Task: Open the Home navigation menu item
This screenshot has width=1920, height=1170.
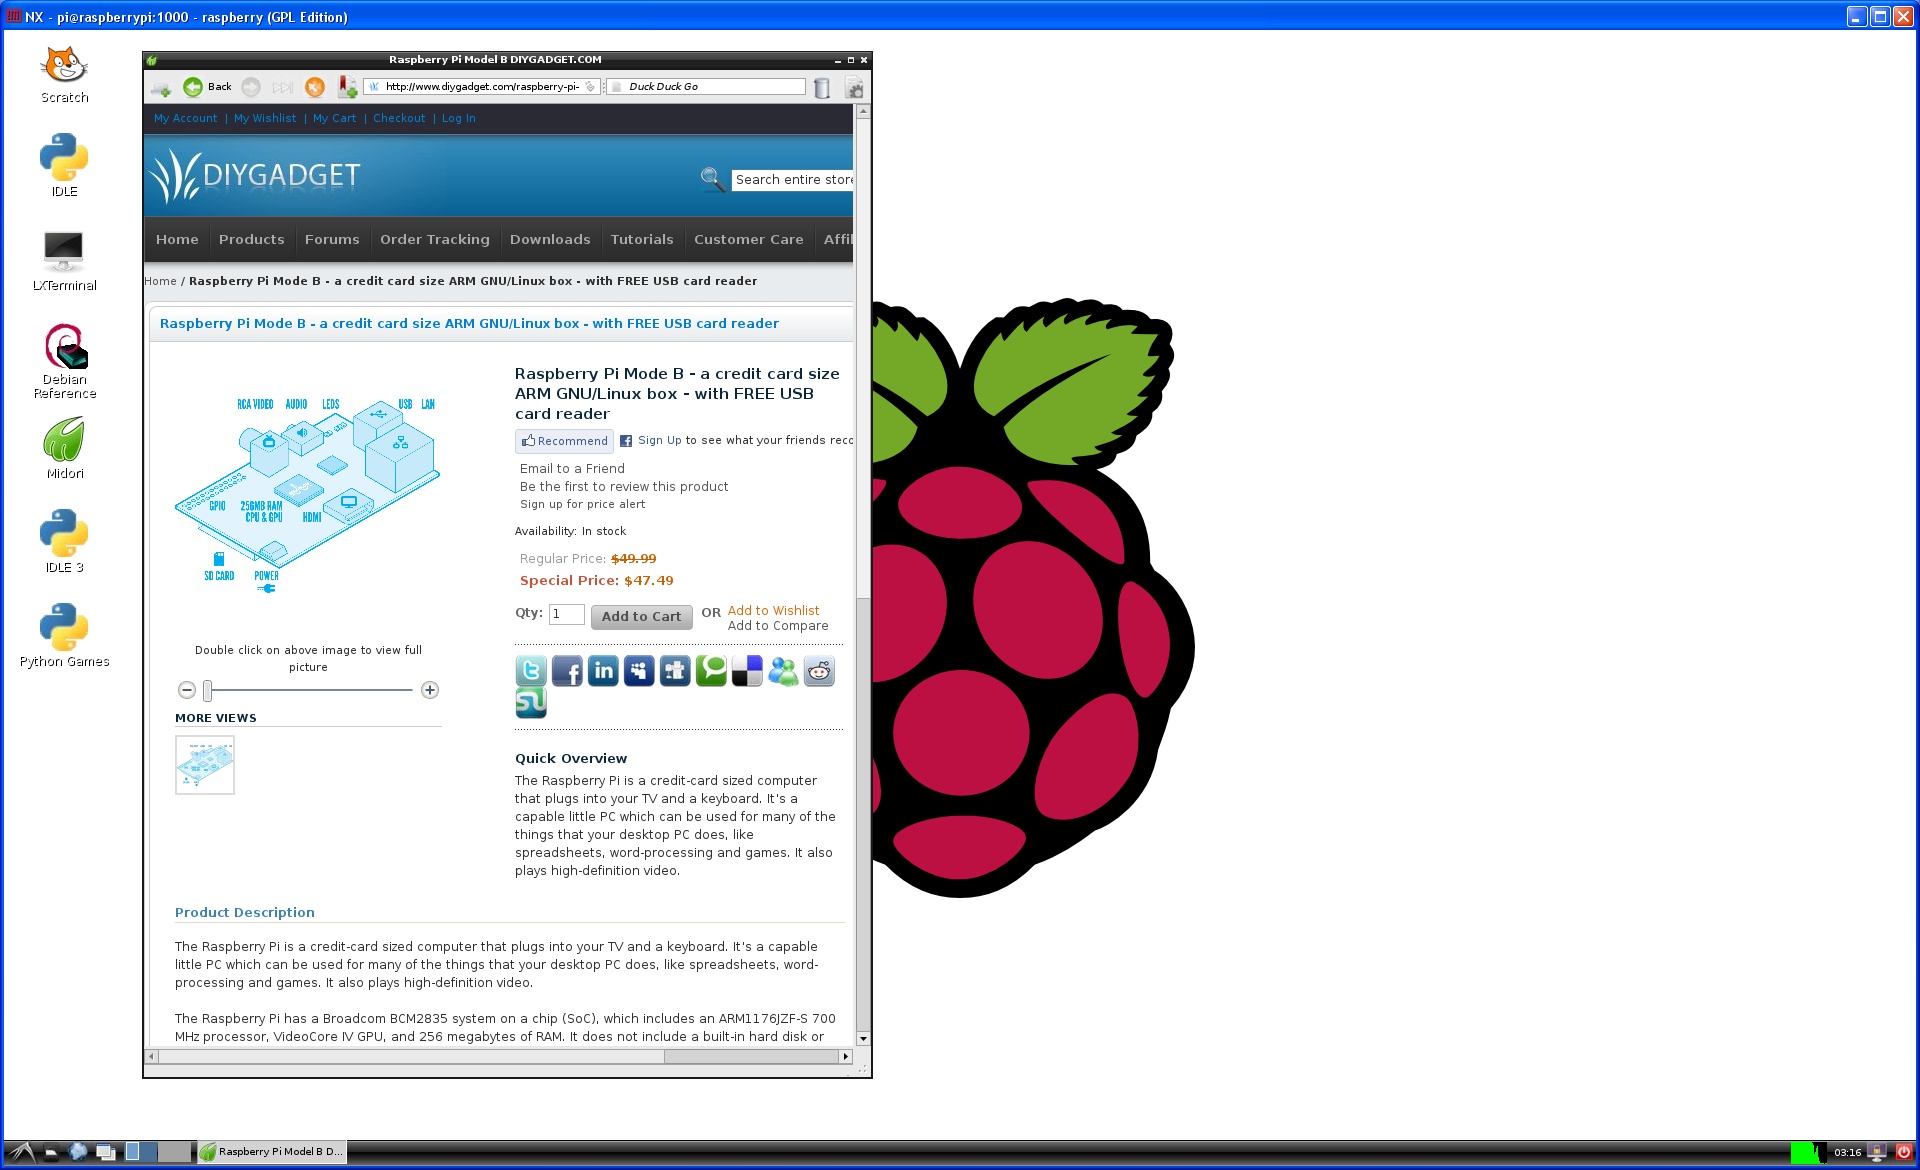Action: click(177, 239)
